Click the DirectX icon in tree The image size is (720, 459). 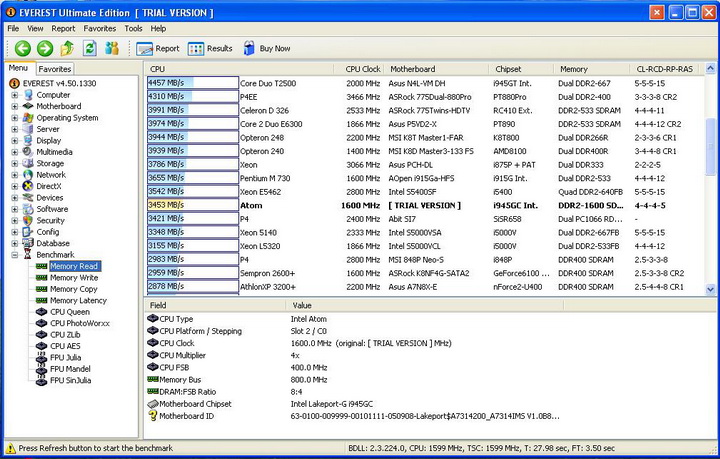pos(28,186)
